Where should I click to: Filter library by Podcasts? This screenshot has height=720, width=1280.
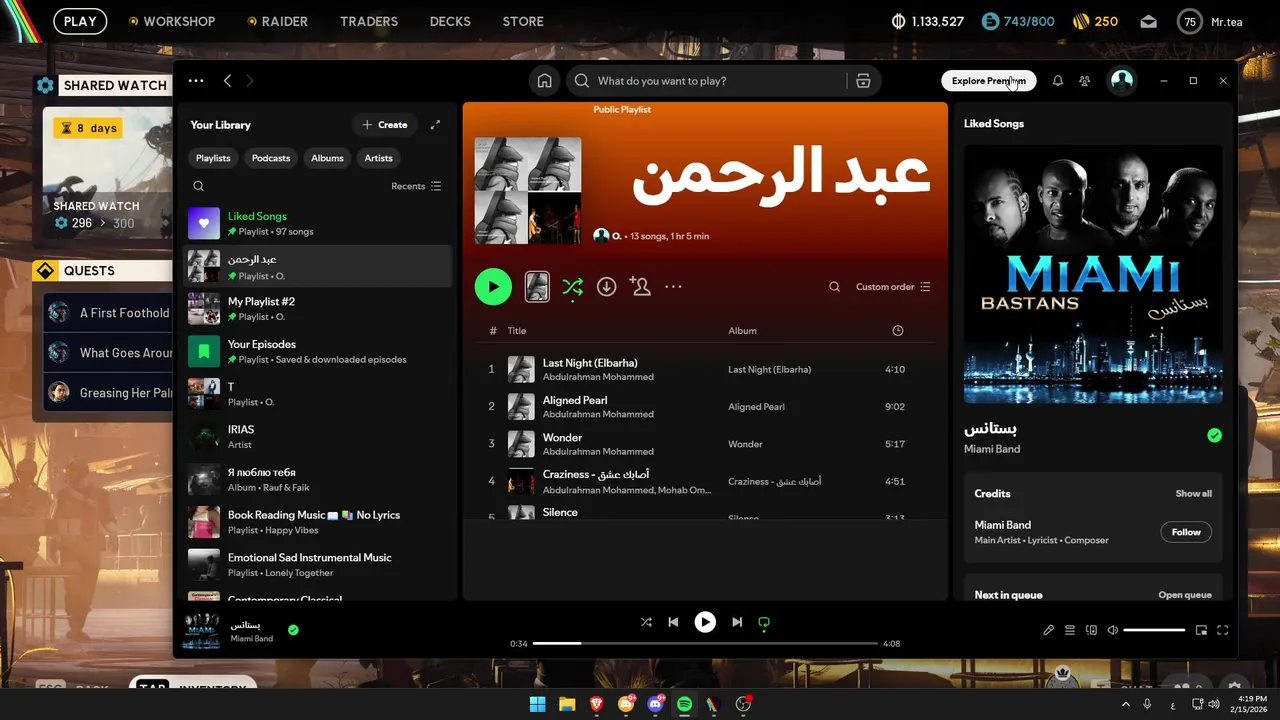click(271, 158)
